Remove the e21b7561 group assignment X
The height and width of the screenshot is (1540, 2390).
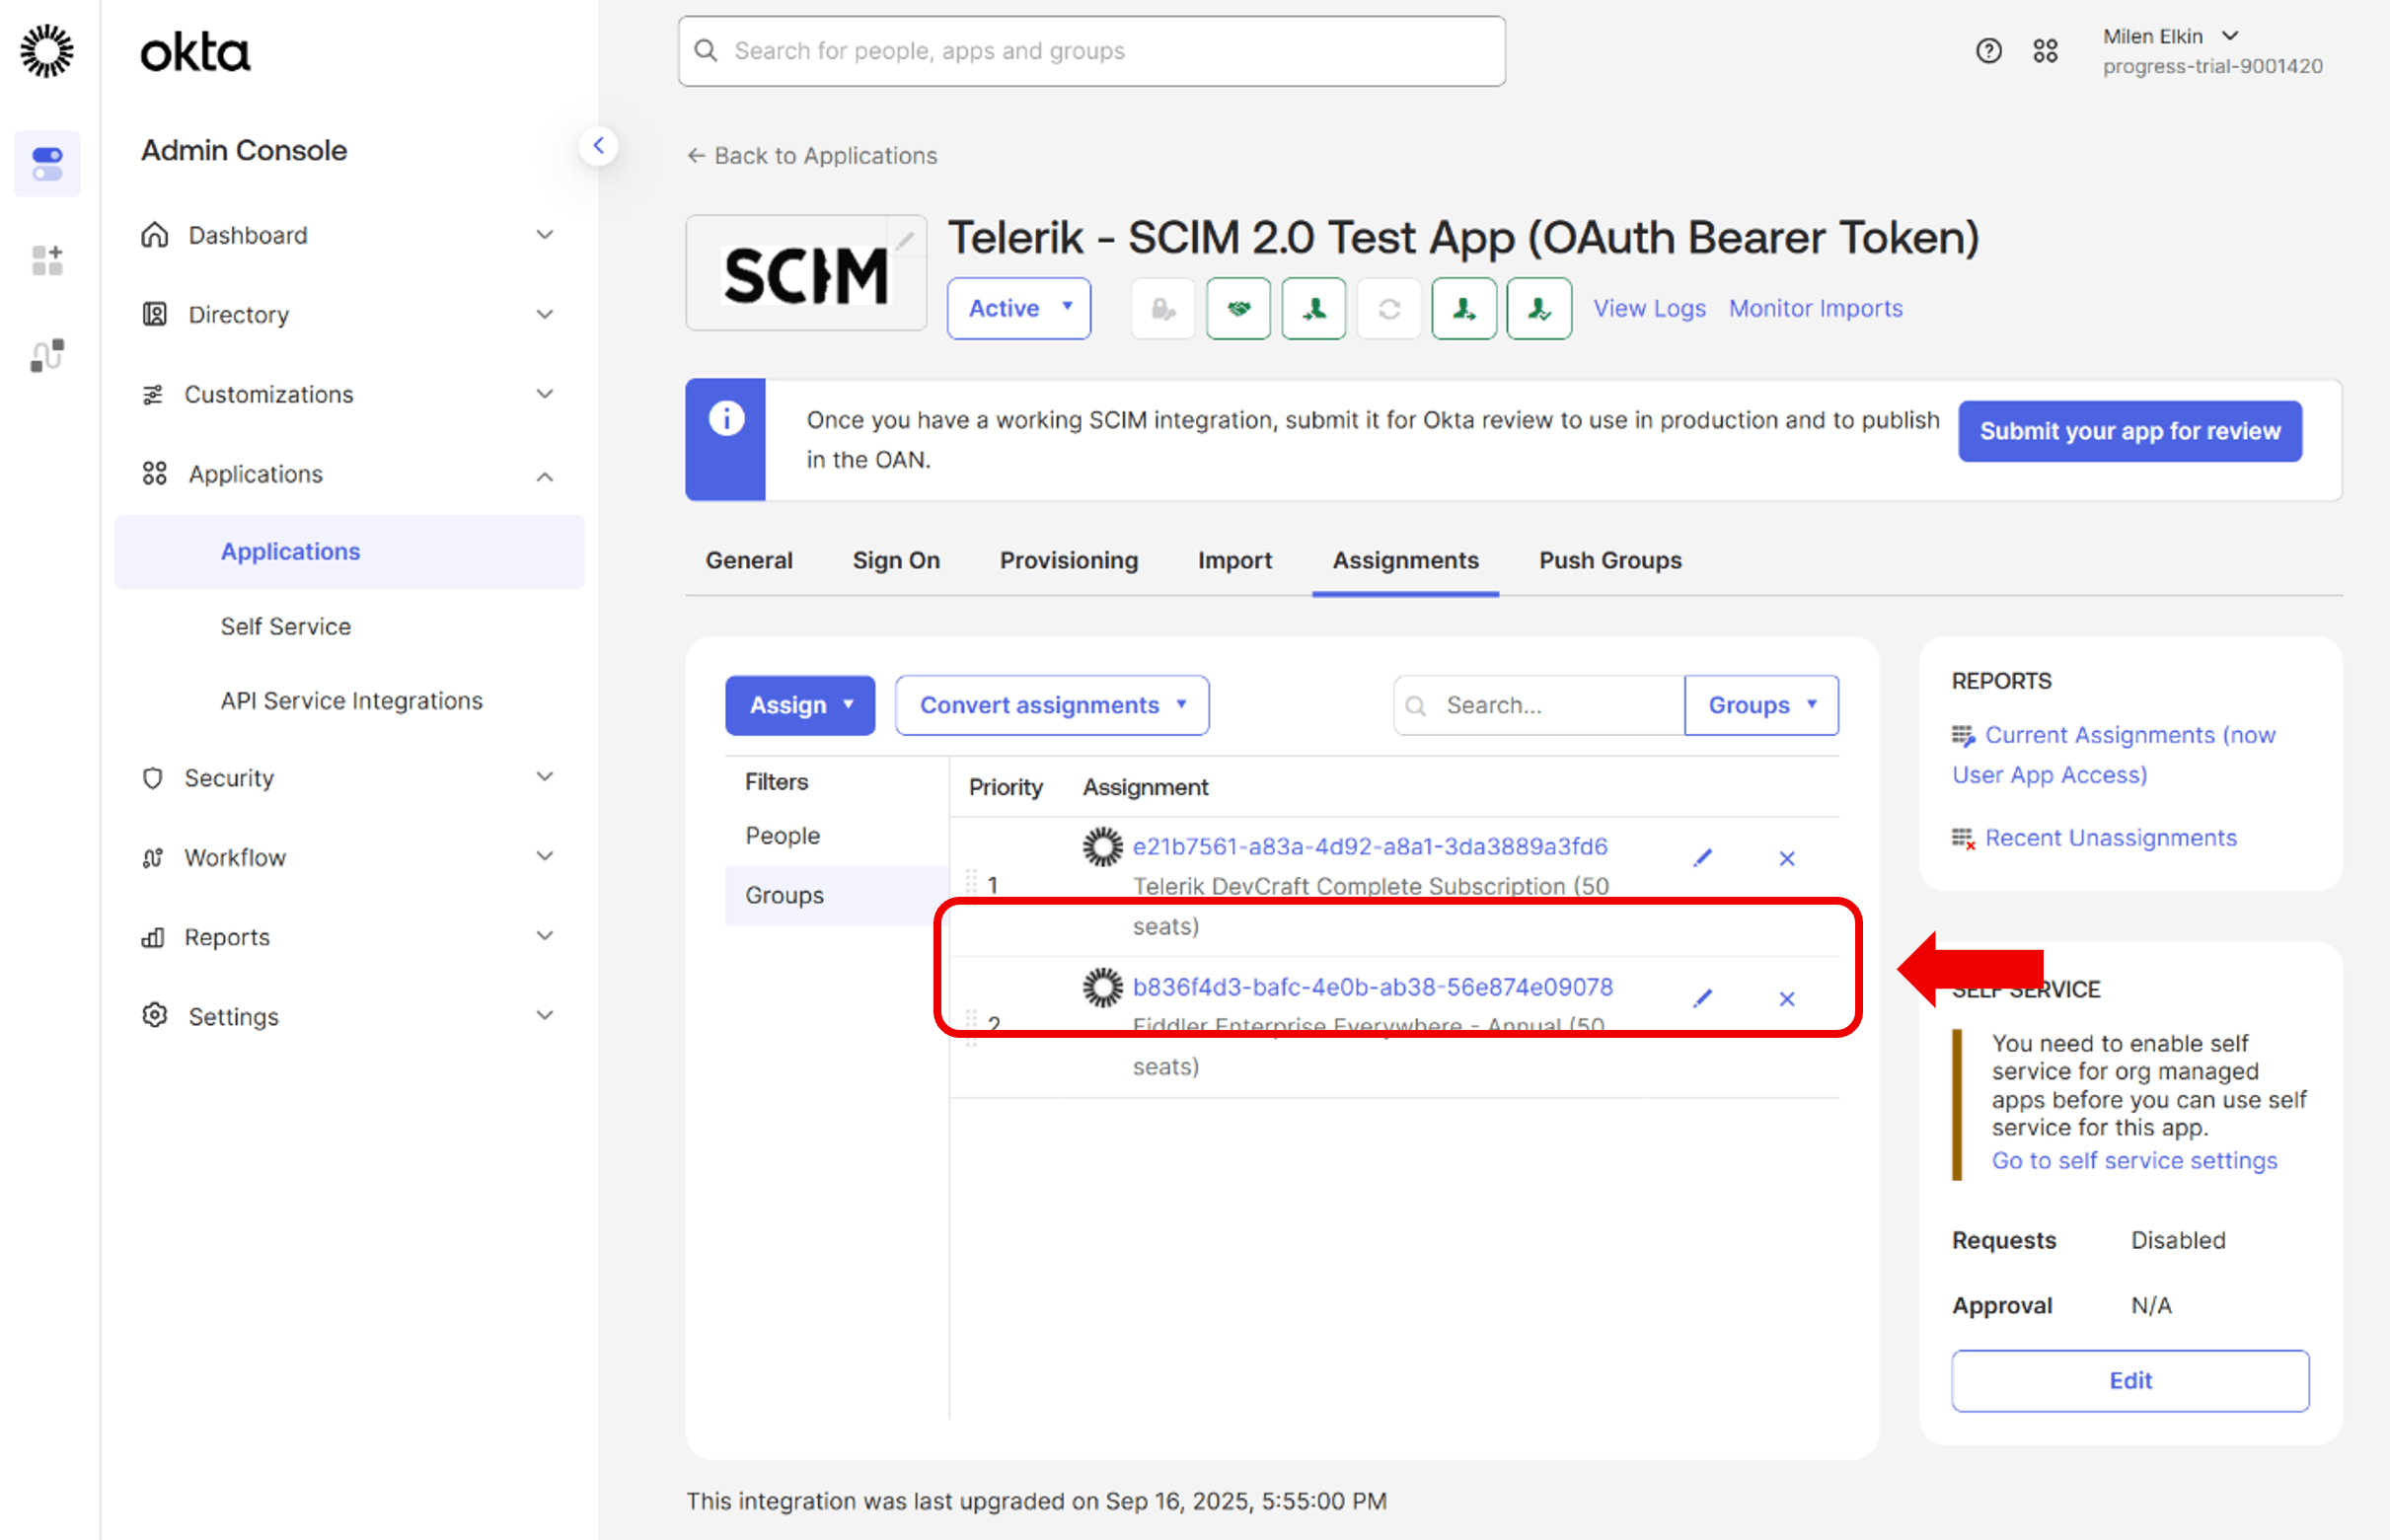coord(1787,858)
